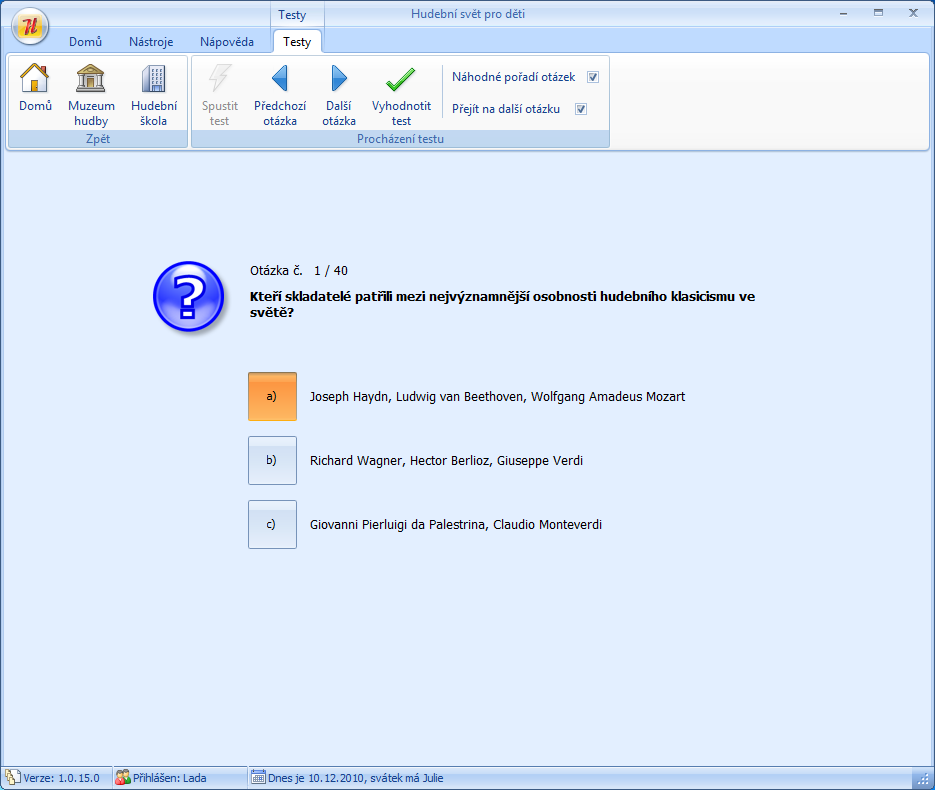This screenshot has height=790, width=935.
Task: Click the Zpět group label
Action: (98, 139)
